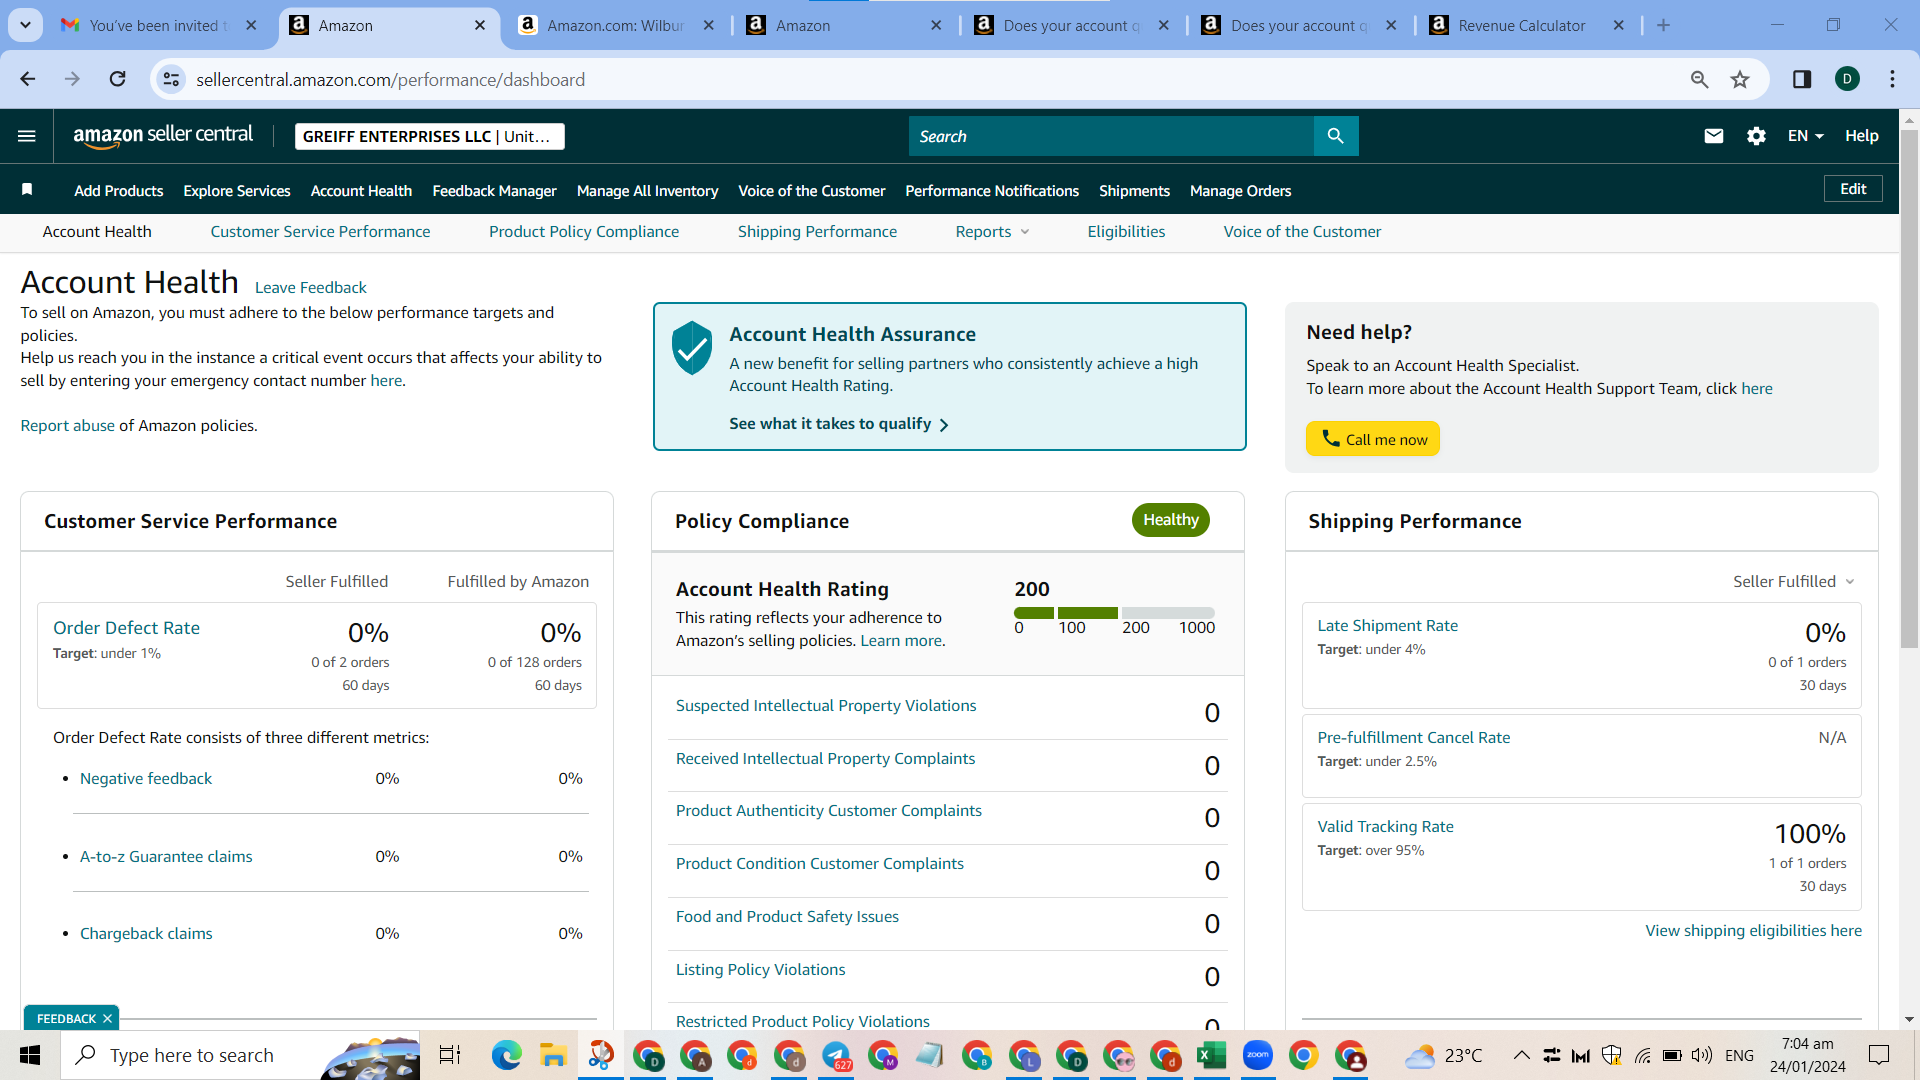Expand the Reports dropdown menu
1920x1080 pixels.
992,232
